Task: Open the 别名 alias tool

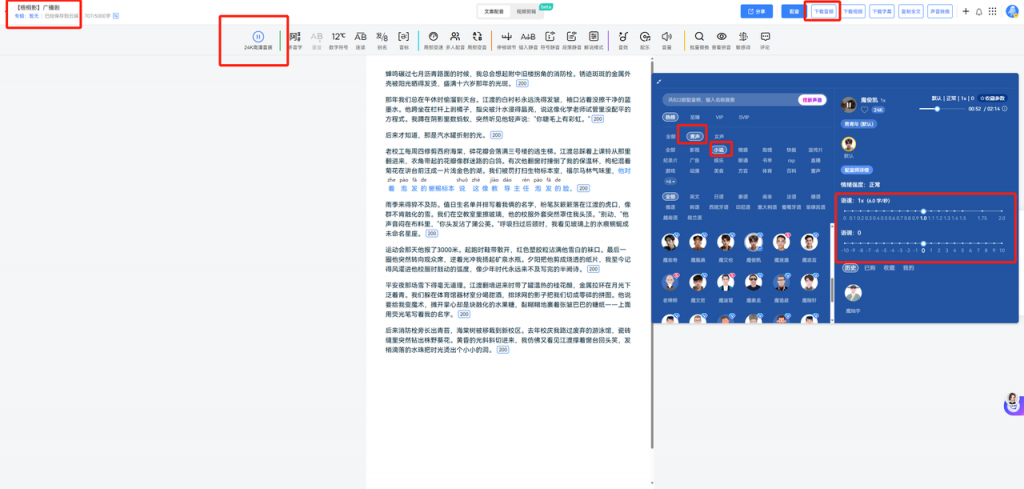Action: pos(382,40)
